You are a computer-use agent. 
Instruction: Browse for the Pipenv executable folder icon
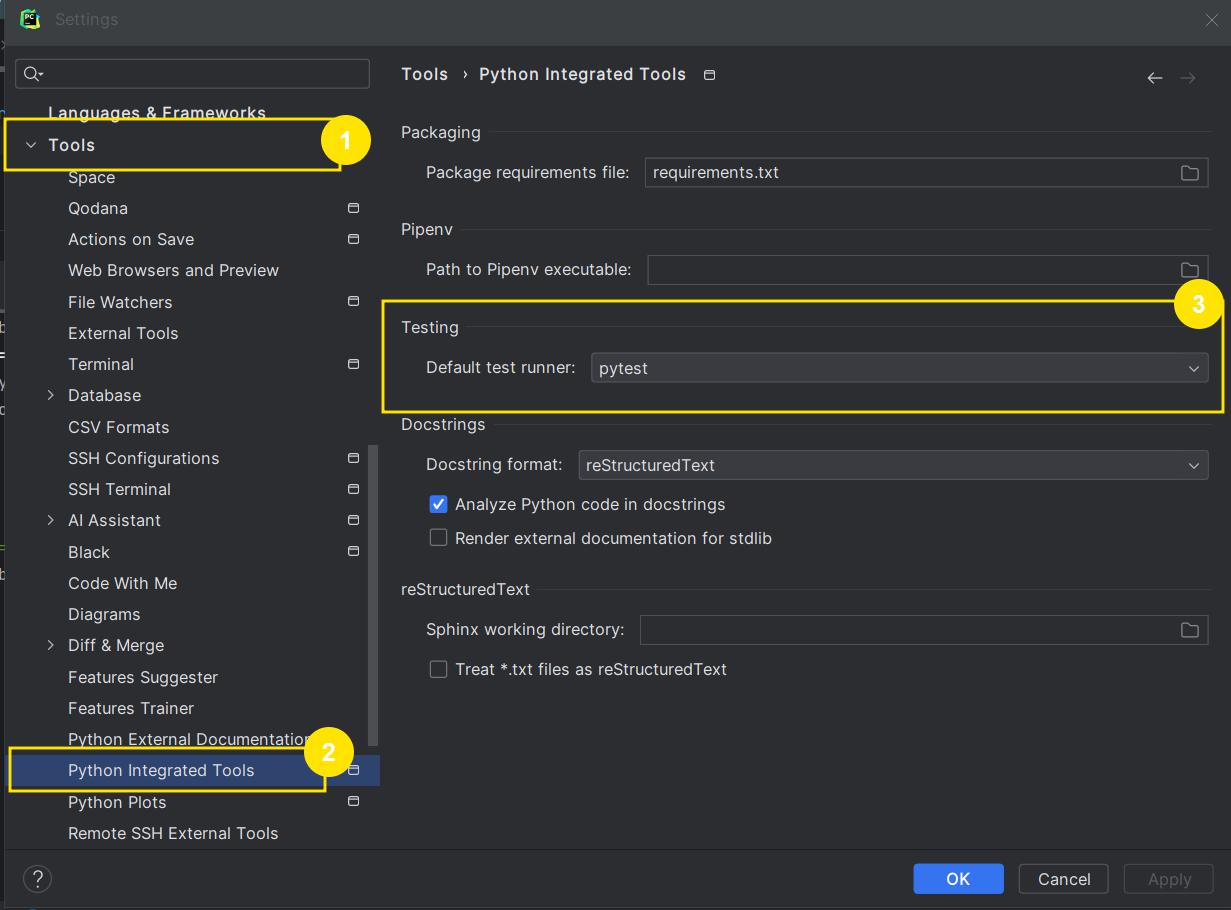coord(1189,270)
